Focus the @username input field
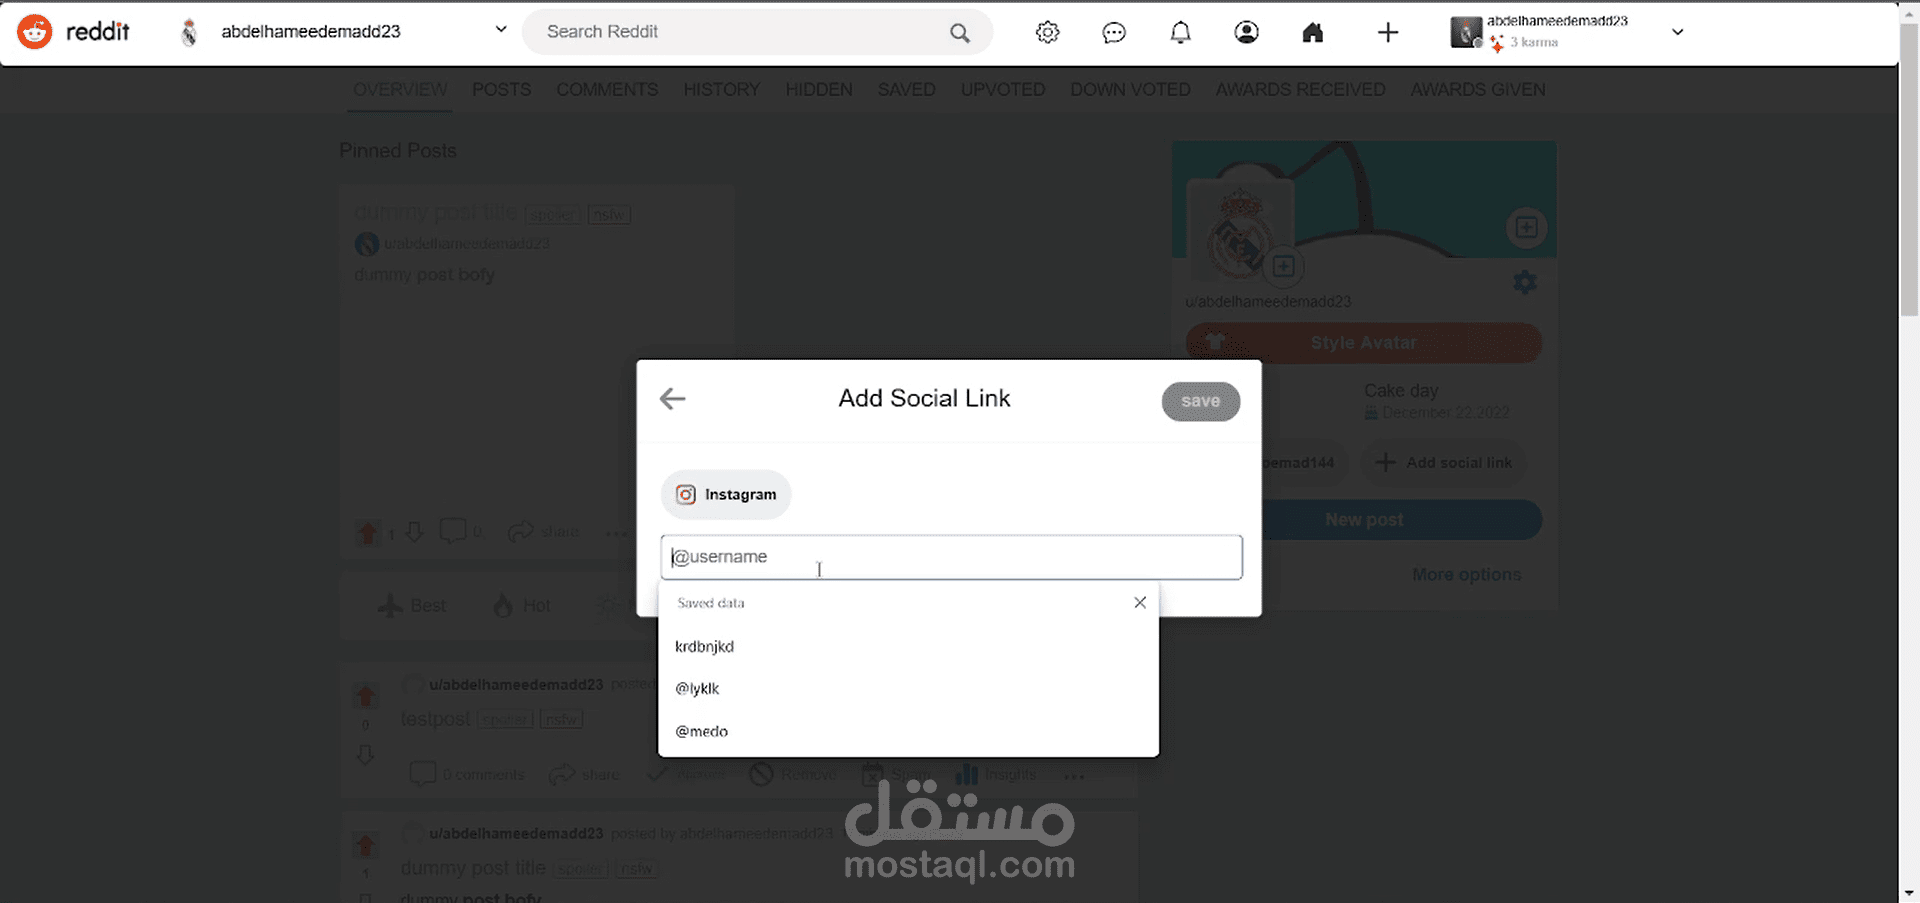The image size is (1920, 903). 951,557
